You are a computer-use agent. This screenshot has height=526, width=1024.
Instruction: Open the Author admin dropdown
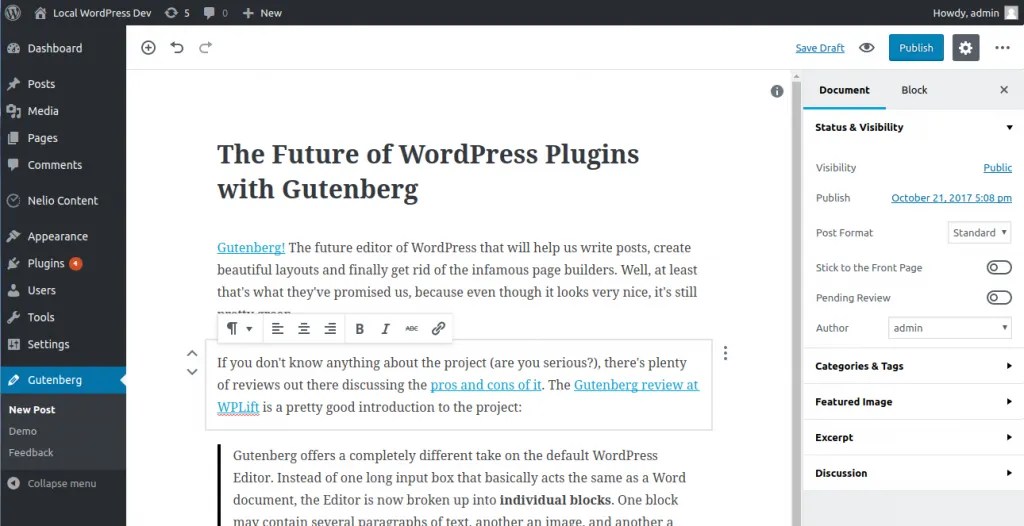pyautogui.click(x=950, y=328)
